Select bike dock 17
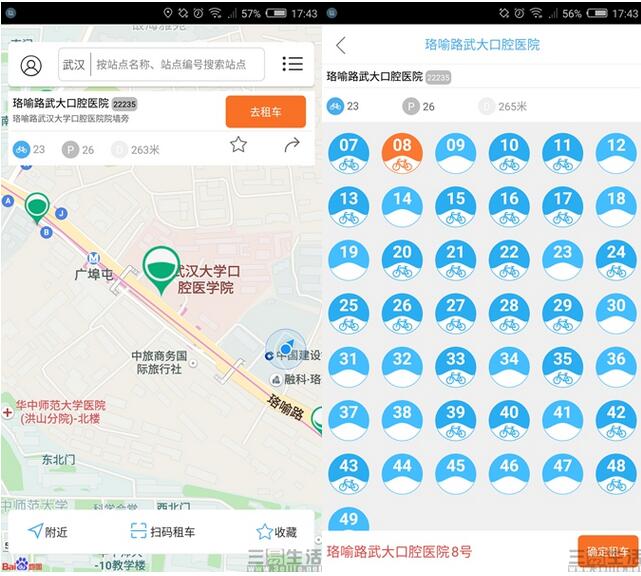The width and height of the screenshot is (641, 576). (563, 207)
